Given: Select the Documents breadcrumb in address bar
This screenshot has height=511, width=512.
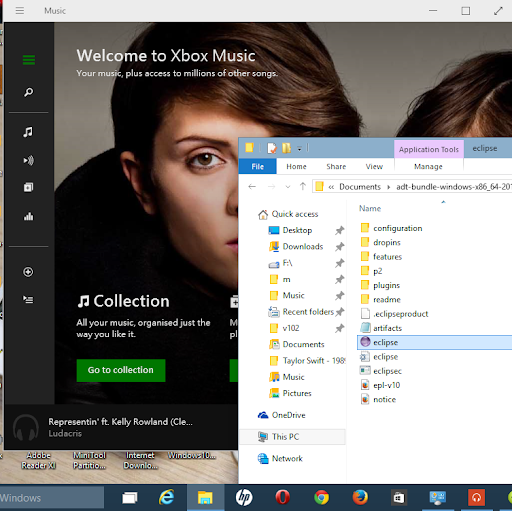Looking at the screenshot, I should click(x=360, y=187).
